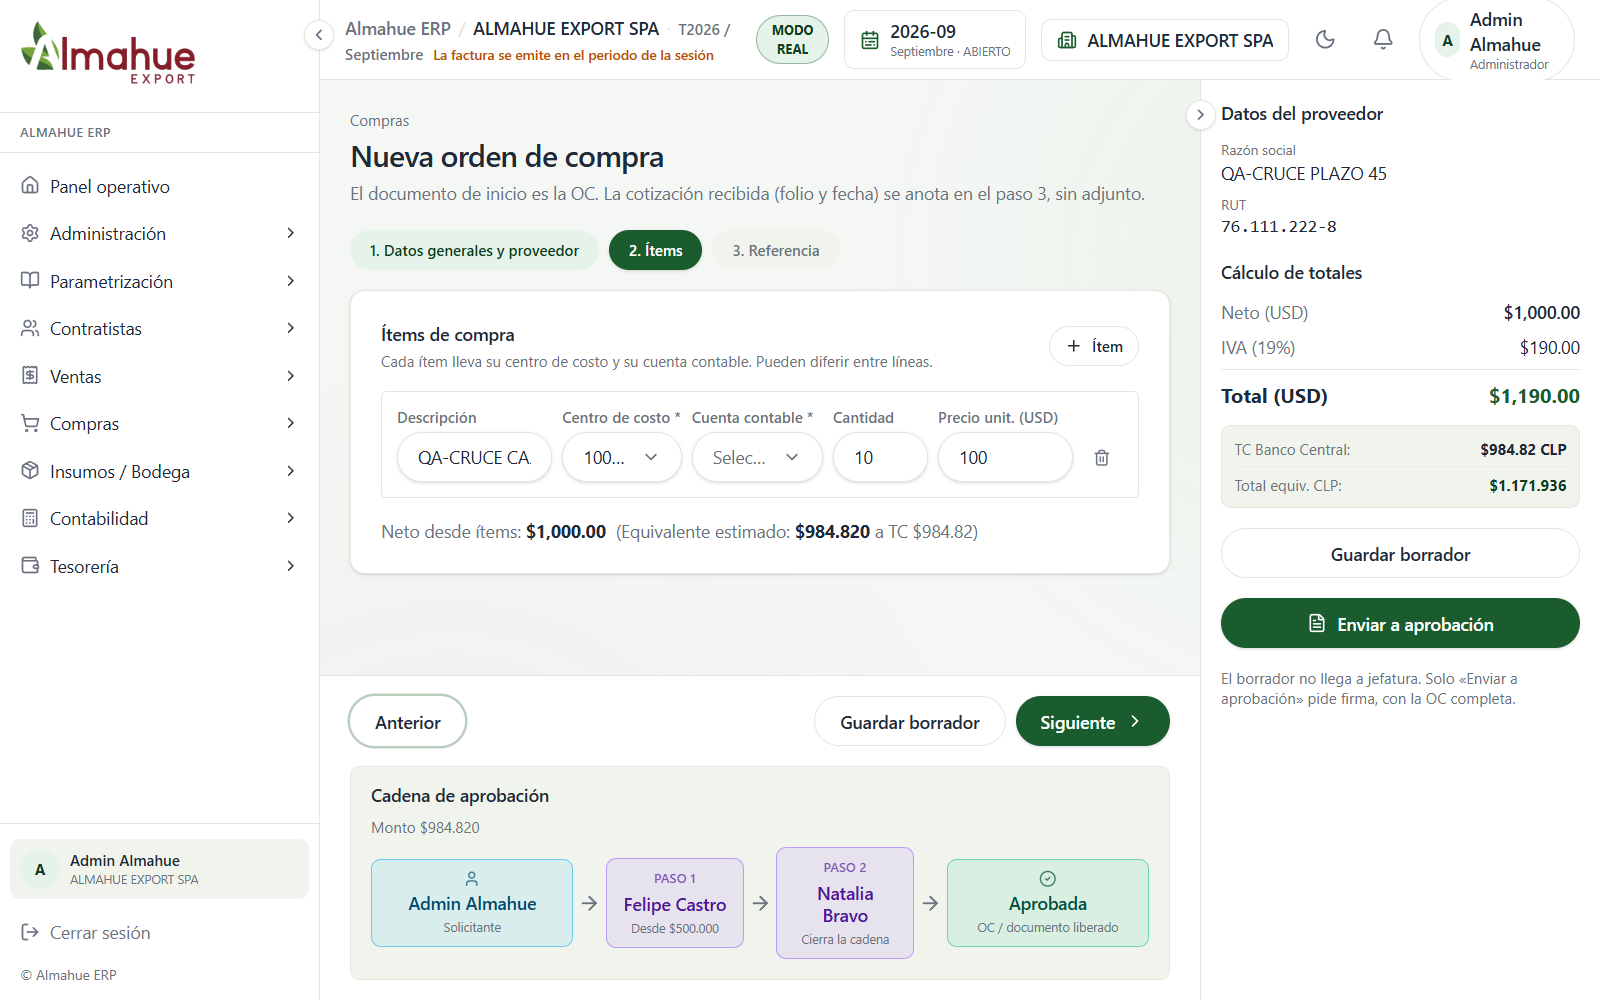Image resolution: width=1600 pixels, height=1000 pixels.
Task: Click the Contabilidad calculator icon
Action: (30, 518)
